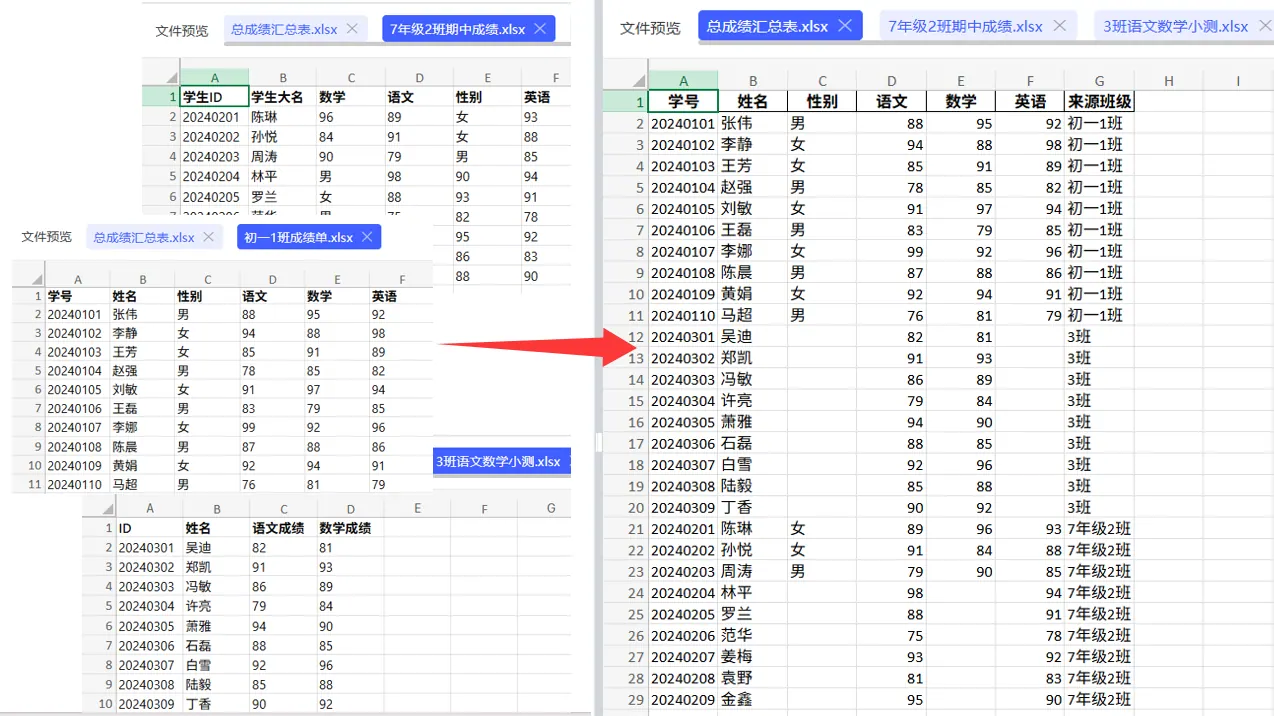Click 萧雅 name cell in 语文成绩 quiz sheet

pyautogui.click(x=216, y=626)
